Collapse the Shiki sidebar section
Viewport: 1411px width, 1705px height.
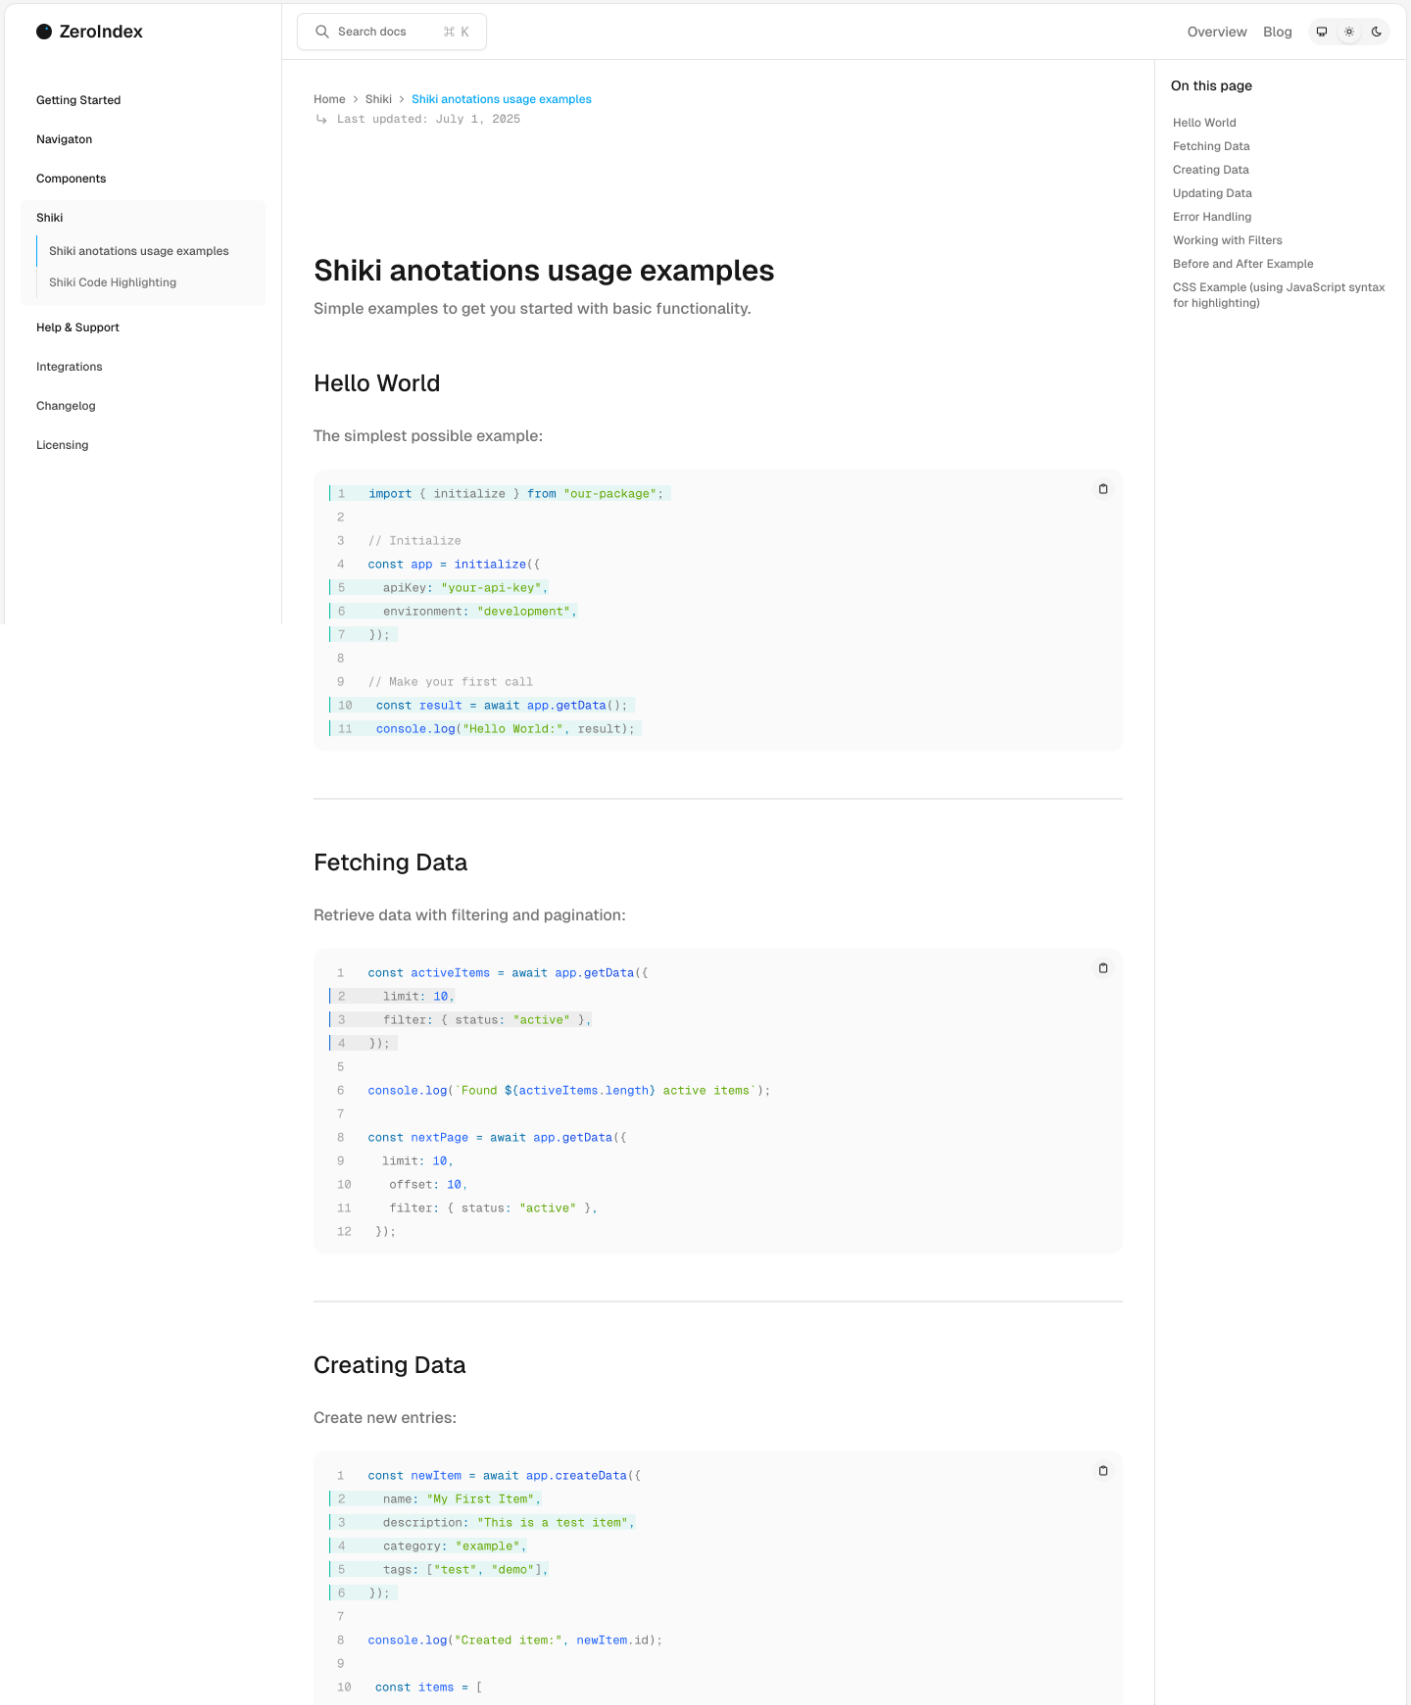(x=50, y=218)
